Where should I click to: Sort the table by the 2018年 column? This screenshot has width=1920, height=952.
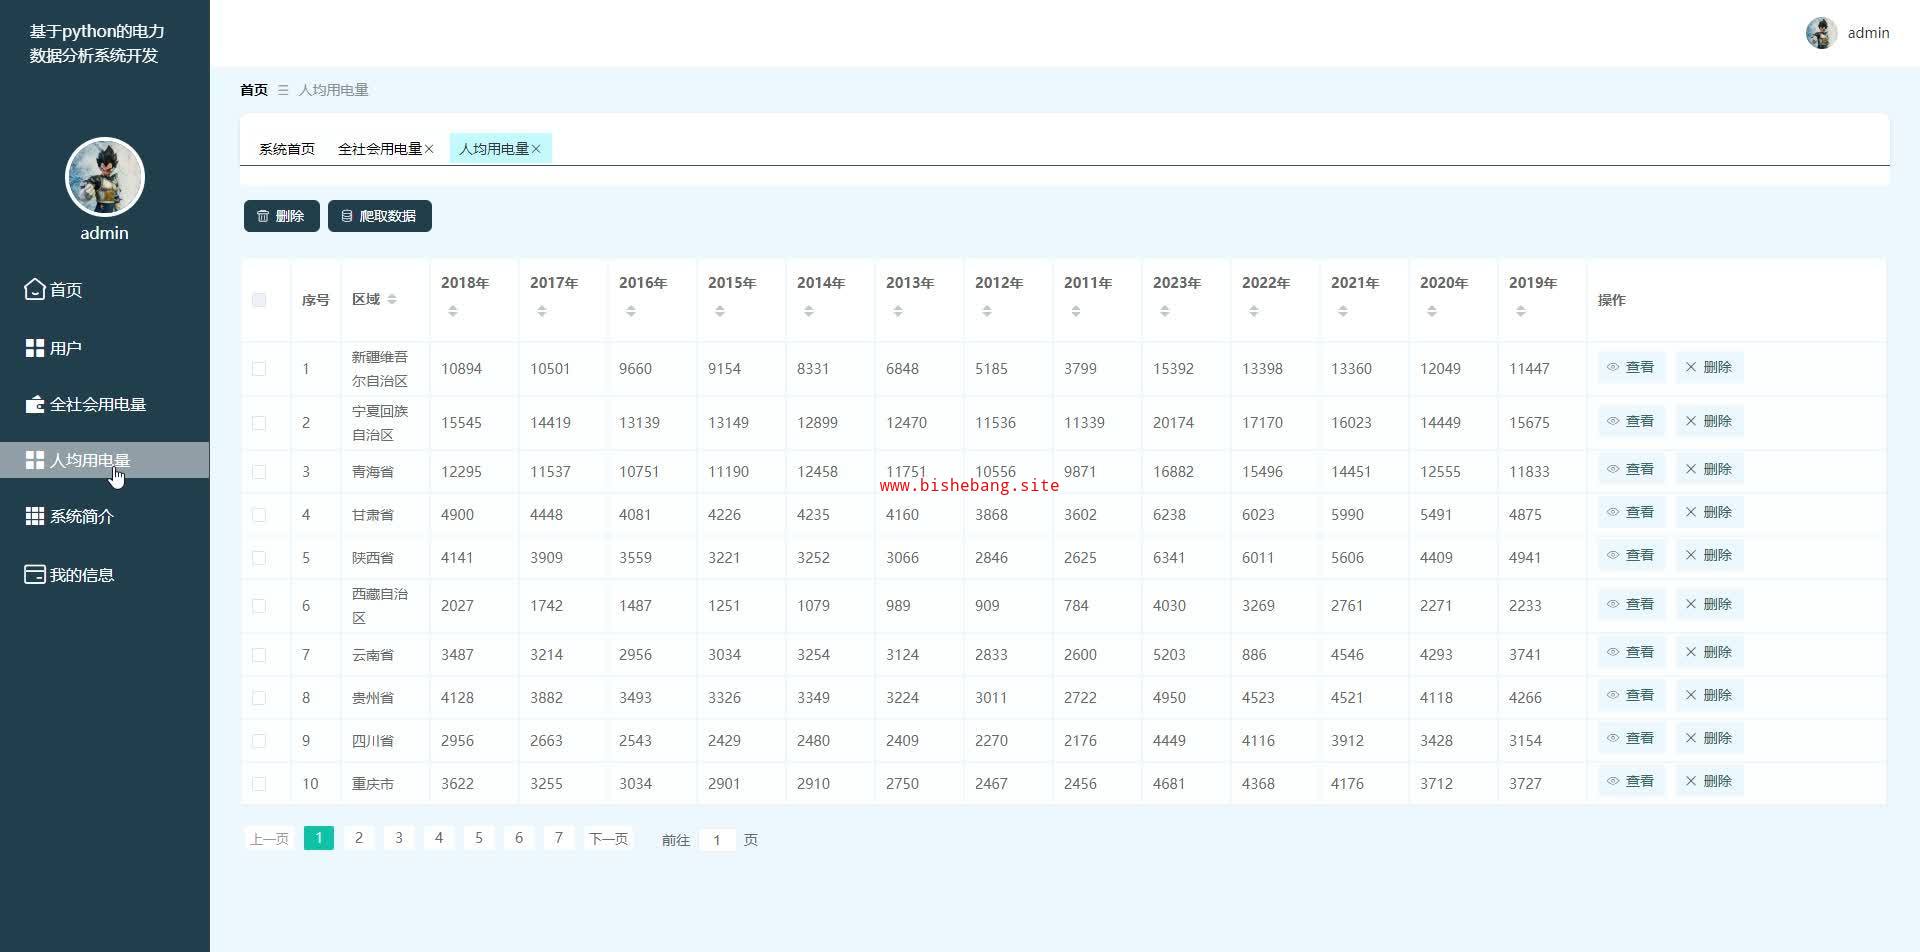(x=453, y=312)
